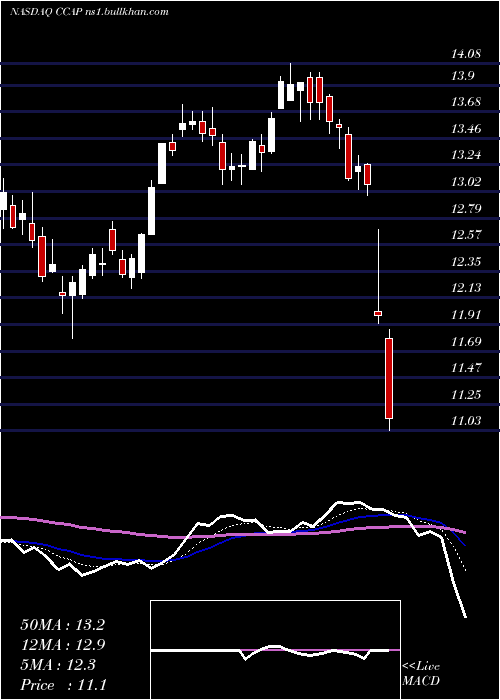
Task: Click the 11.03 price axis label
Action: 467,421
